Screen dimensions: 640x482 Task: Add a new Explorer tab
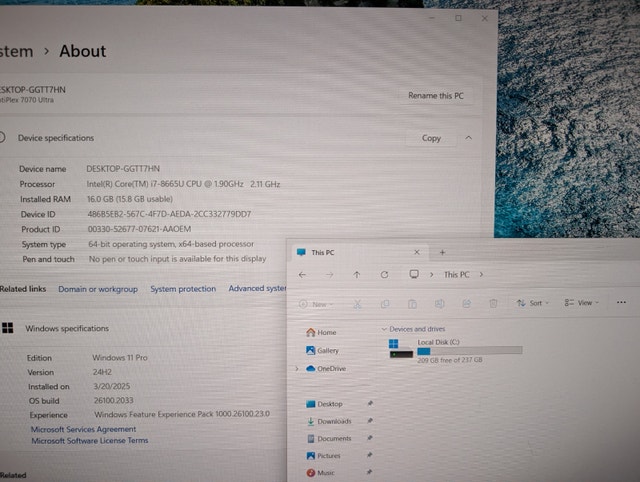pyautogui.click(x=442, y=252)
